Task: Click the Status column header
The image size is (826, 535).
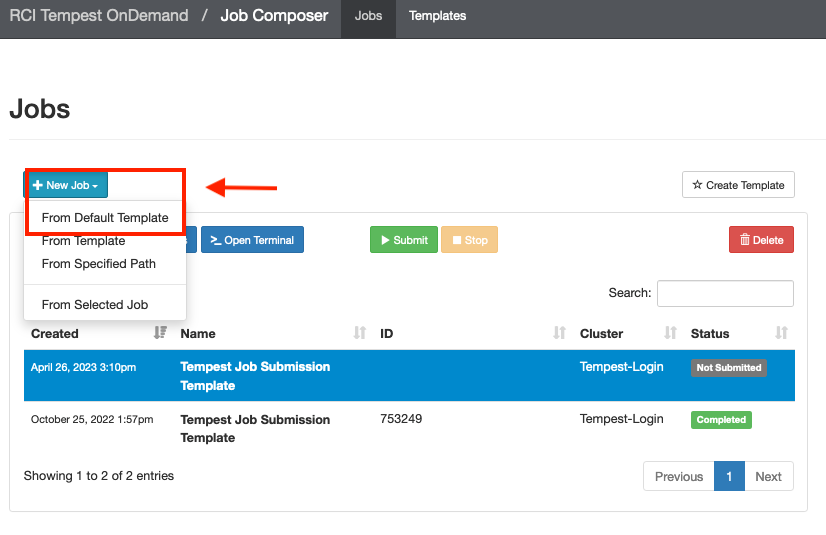Action: pyautogui.click(x=710, y=333)
